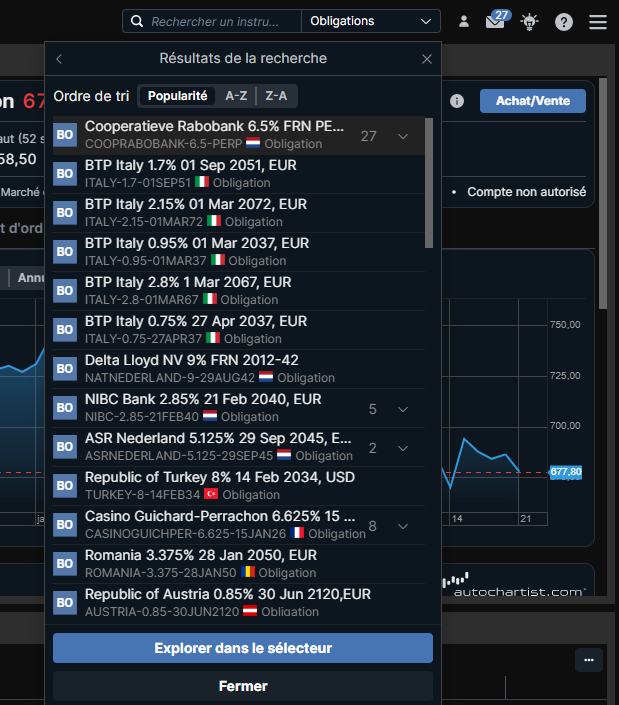Click the BO icon for BTP Italy 1.7%

click(x=65, y=174)
